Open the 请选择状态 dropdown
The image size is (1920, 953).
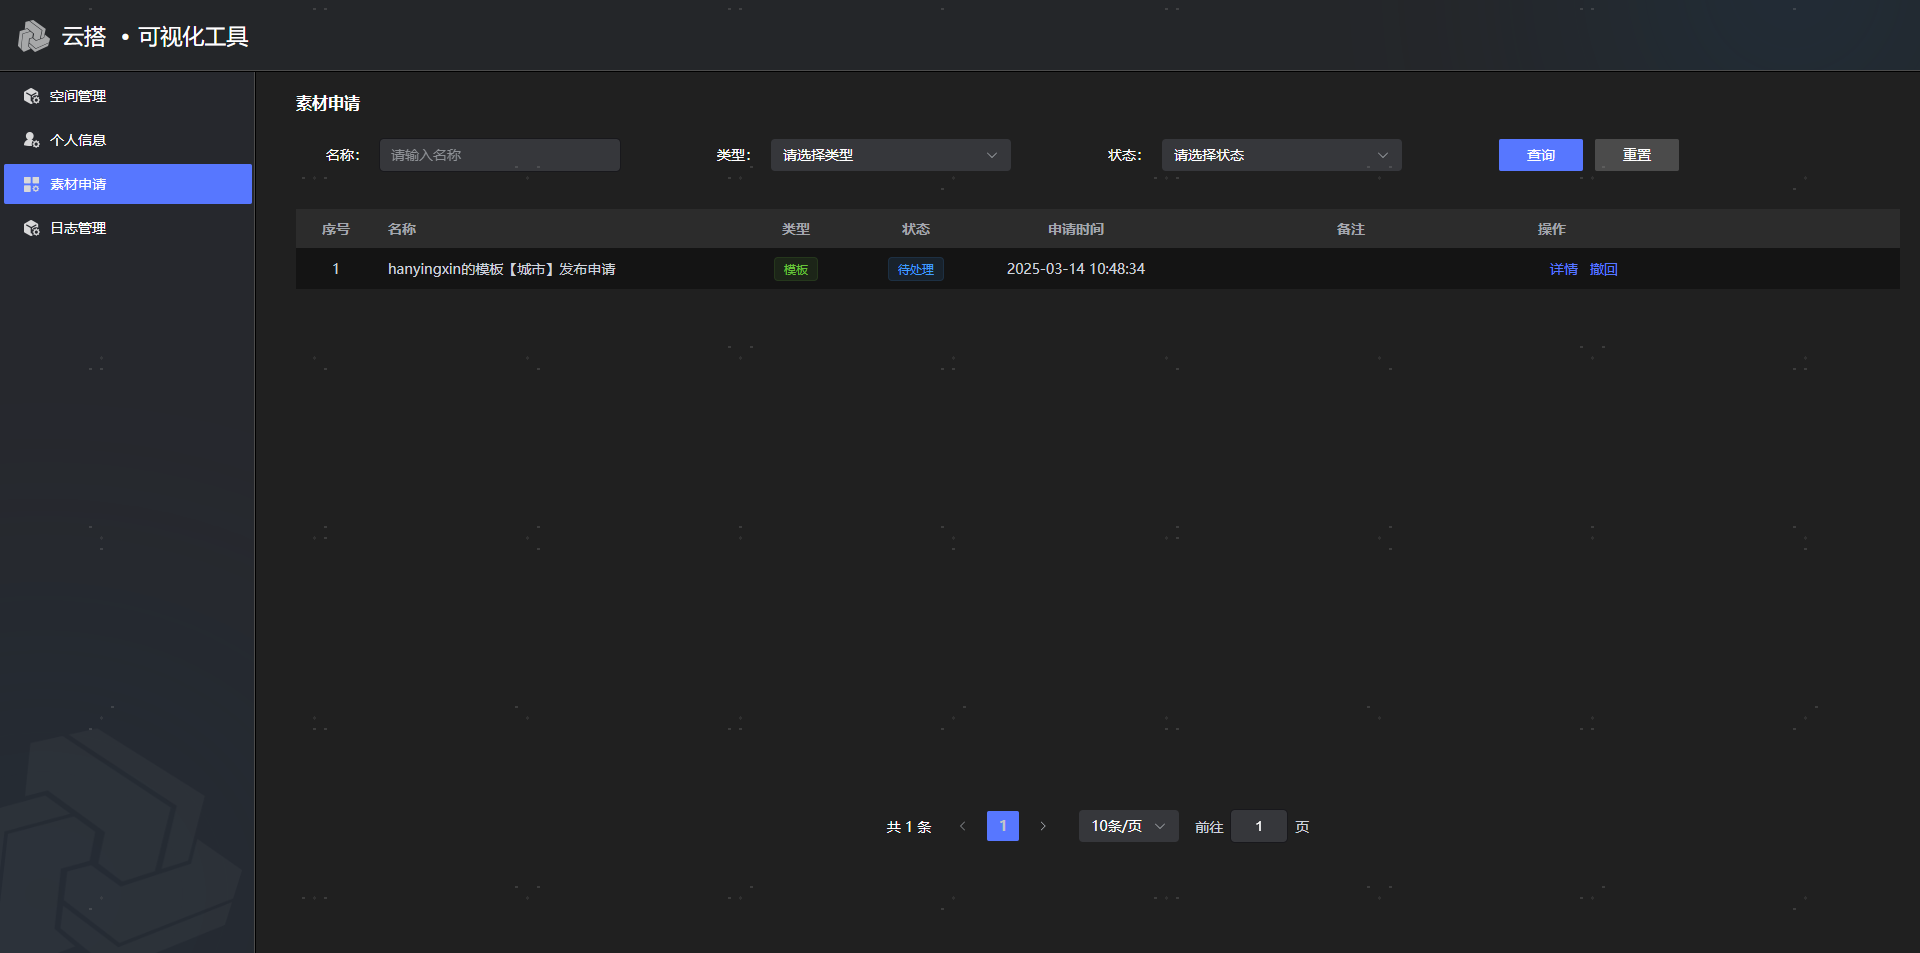[x=1281, y=155]
